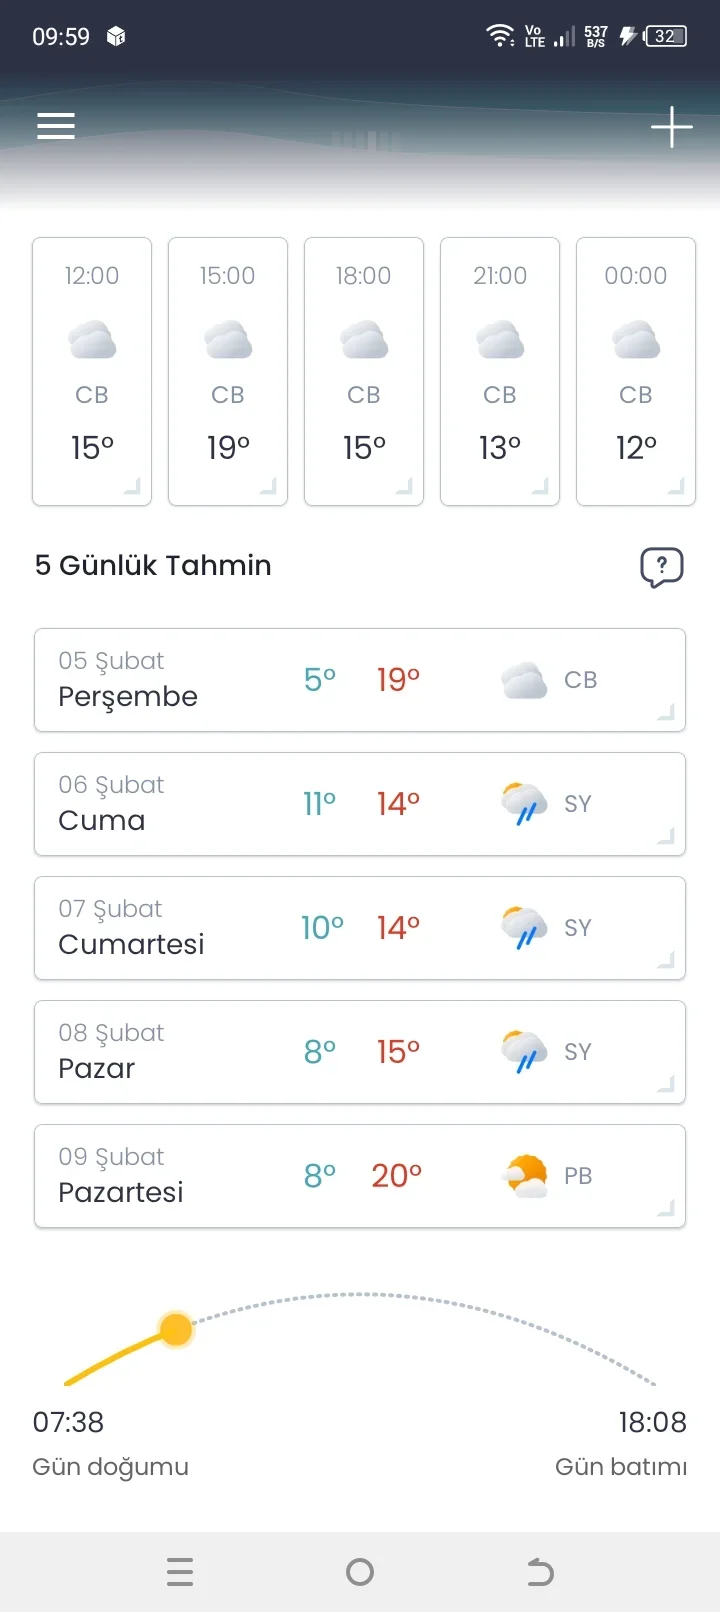This screenshot has height=1612, width=720.
Task: Select the 18:00 hourly forecast card
Action: click(x=364, y=371)
